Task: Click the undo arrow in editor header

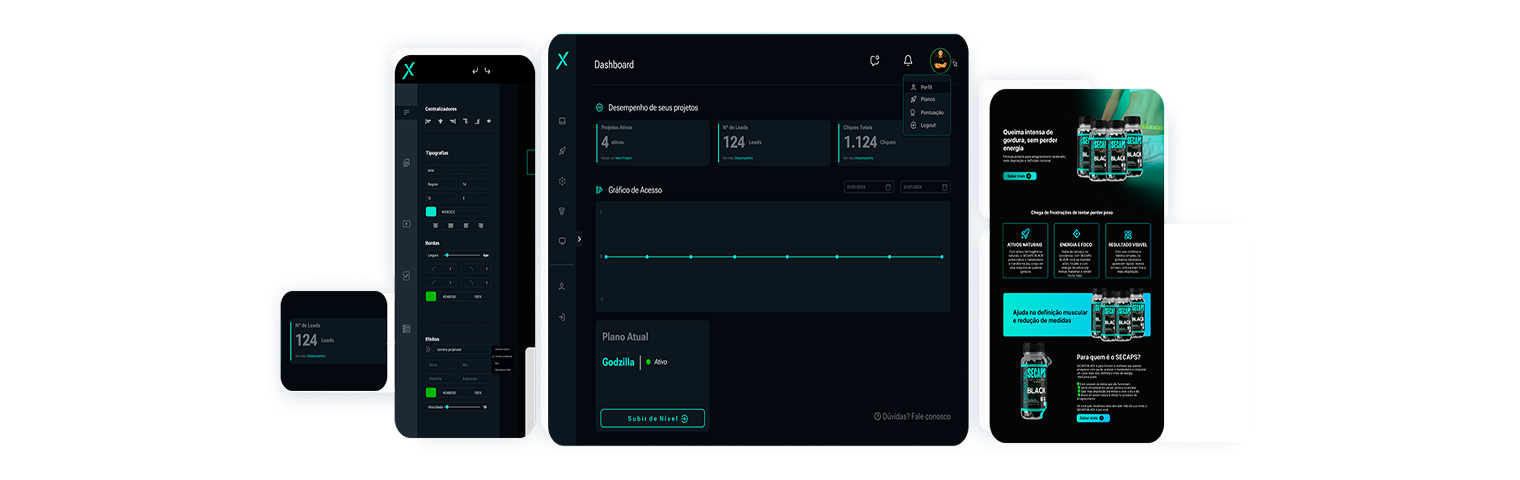Action: pos(475,71)
